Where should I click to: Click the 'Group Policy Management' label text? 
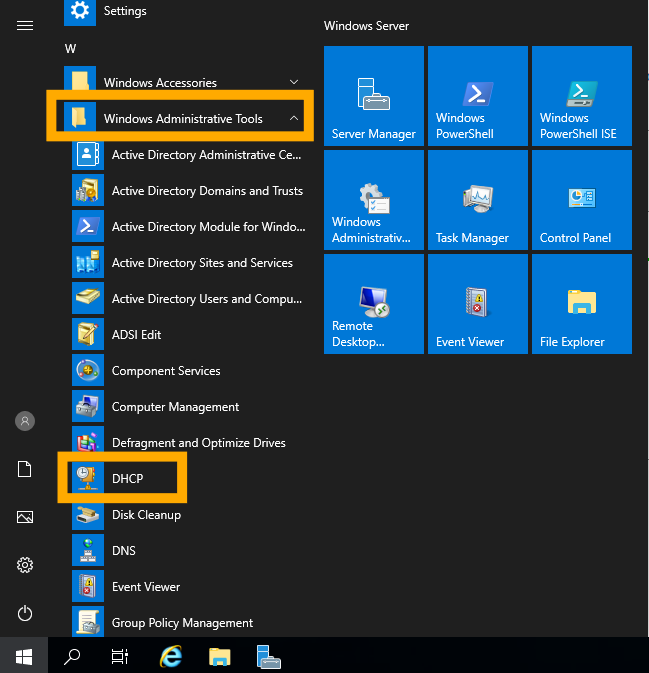tap(182, 623)
